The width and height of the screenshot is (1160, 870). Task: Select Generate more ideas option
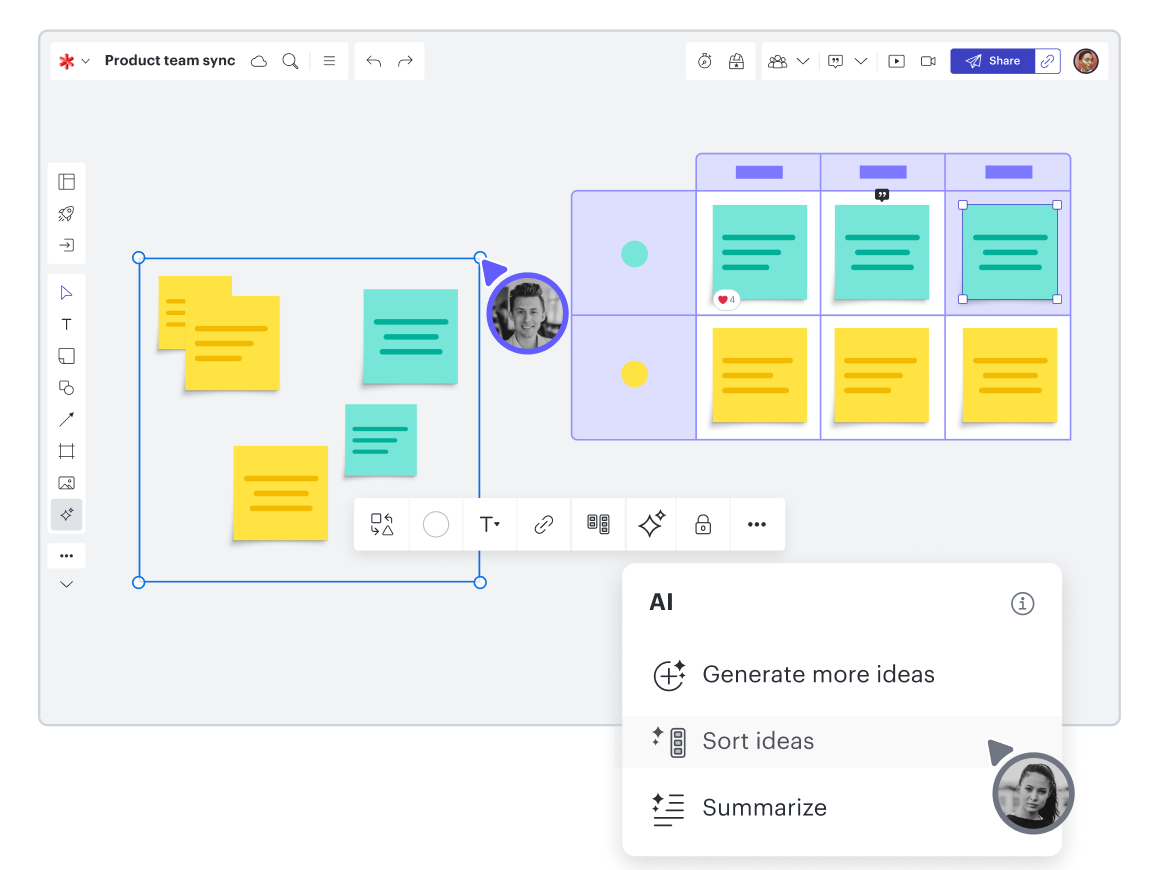(818, 675)
